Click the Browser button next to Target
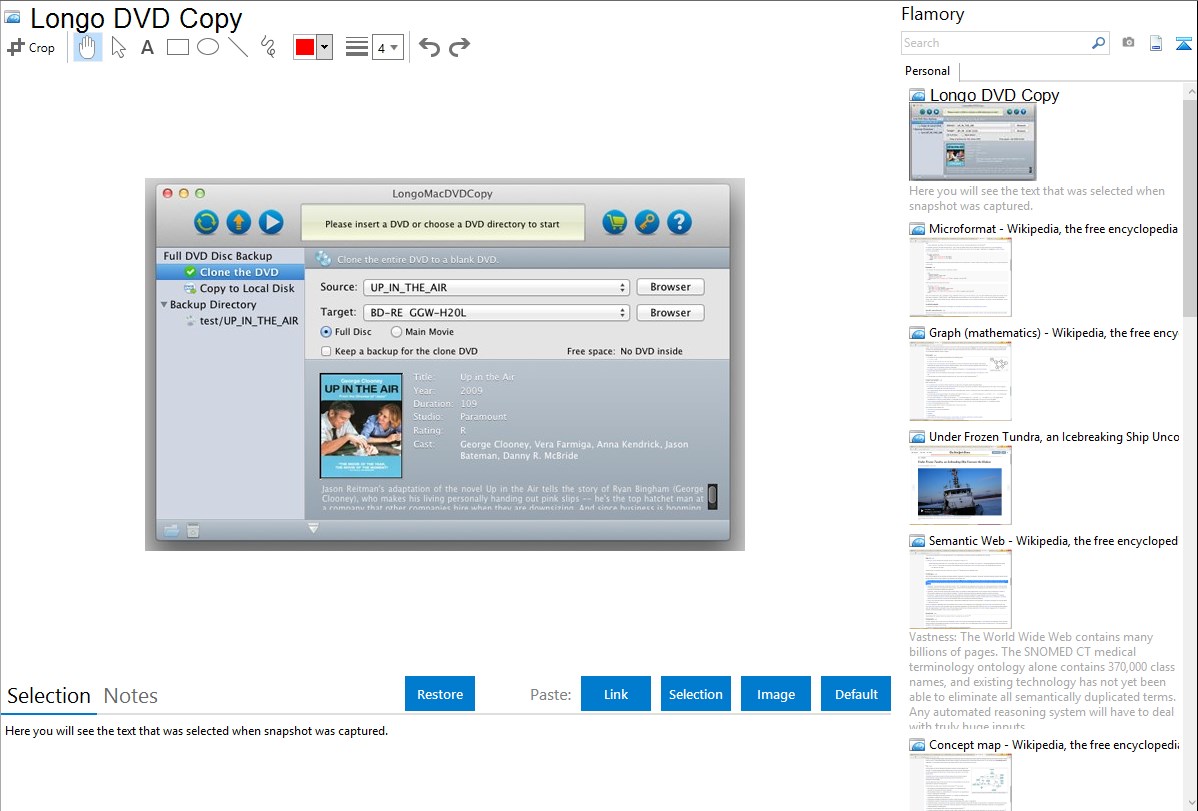 click(670, 313)
